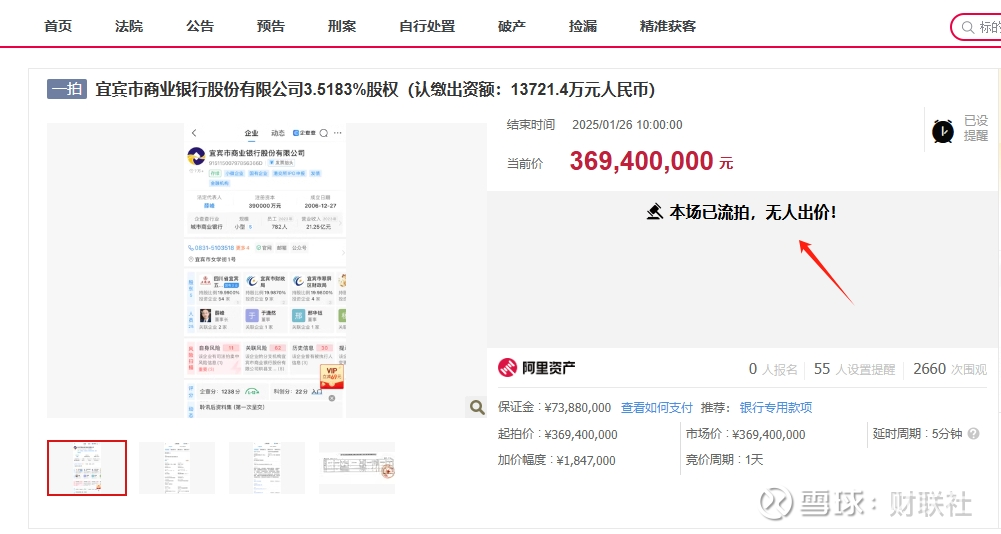Open 精准获客 in the top navigation
The width and height of the screenshot is (1001, 534).
pyautogui.click(x=668, y=26)
